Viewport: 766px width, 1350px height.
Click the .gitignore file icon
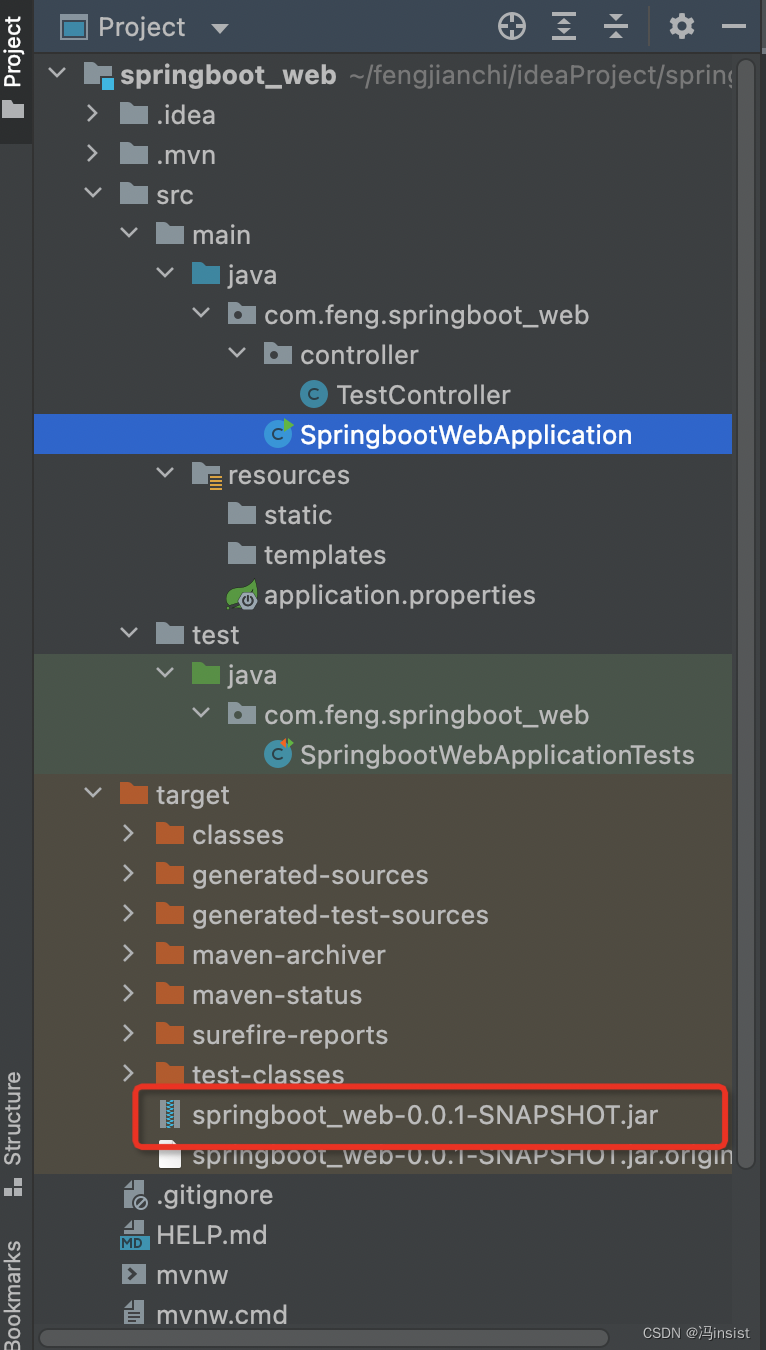point(134,1194)
